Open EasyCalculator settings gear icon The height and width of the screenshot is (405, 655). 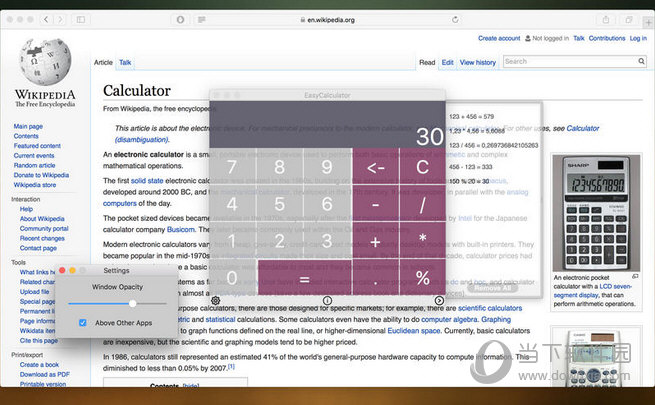pyautogui.click(x=216, y=300)
